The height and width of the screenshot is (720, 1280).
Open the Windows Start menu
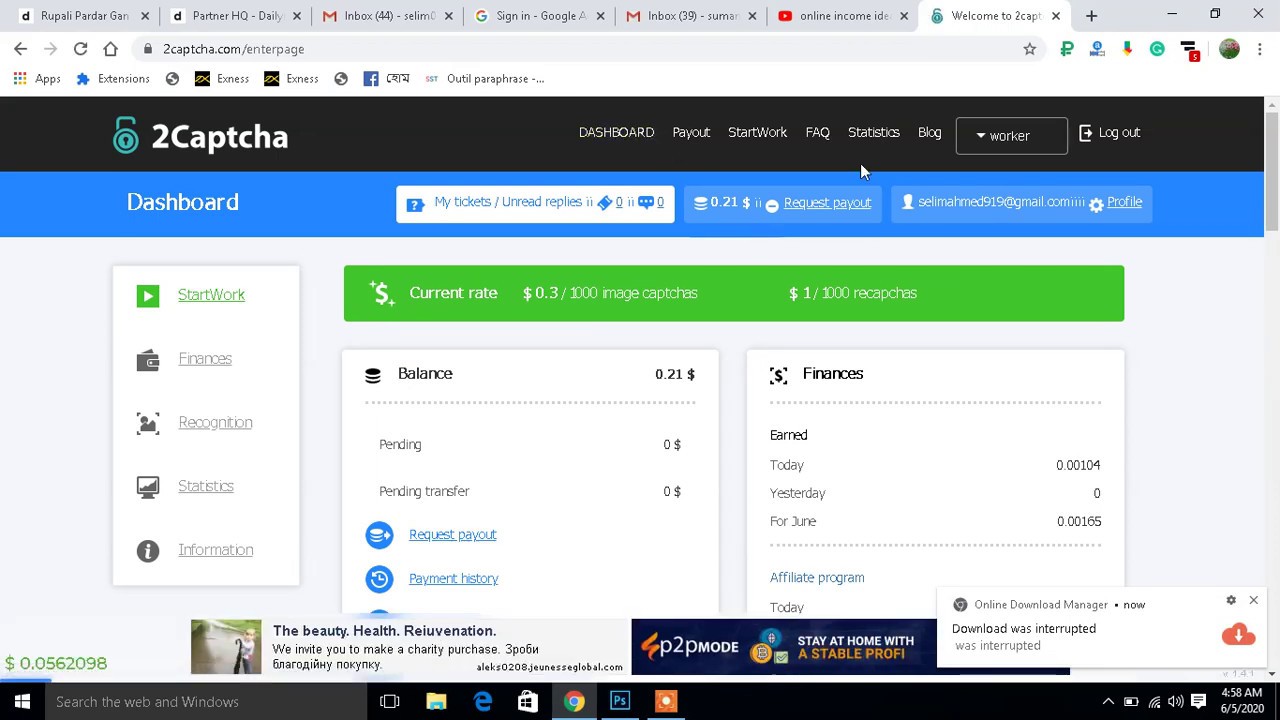tap(22, 701)
